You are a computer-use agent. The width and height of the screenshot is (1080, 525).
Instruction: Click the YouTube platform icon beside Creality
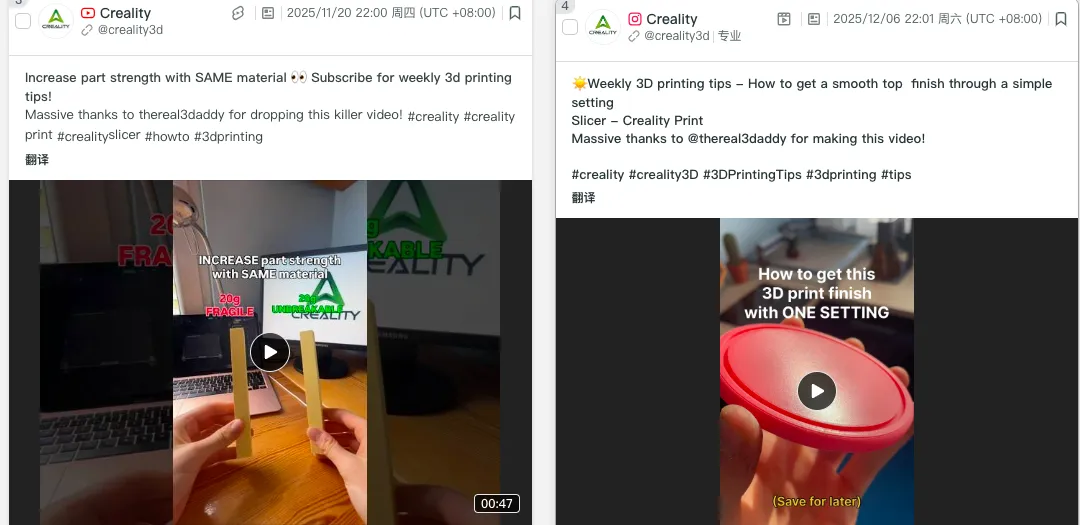click(87, 13)
